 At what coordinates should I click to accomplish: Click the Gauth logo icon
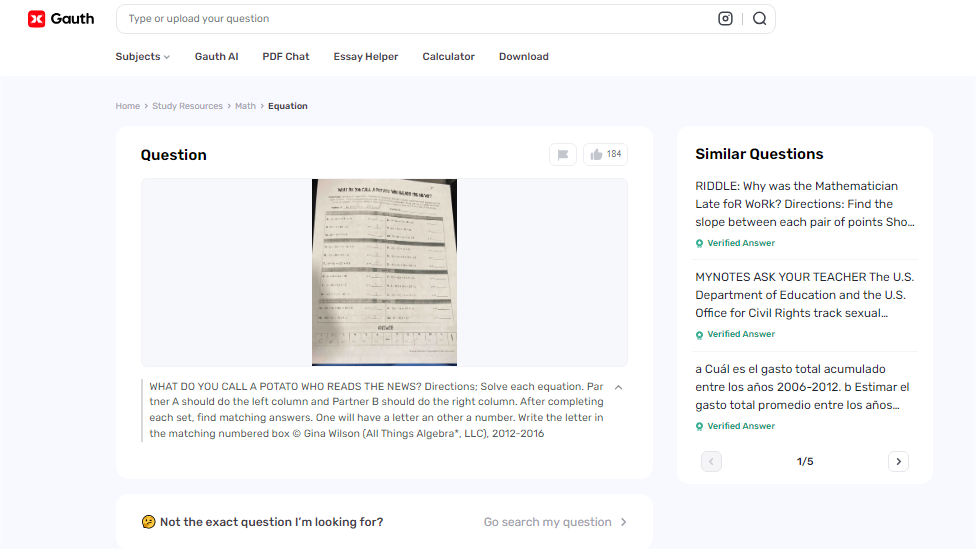point(37,18)
